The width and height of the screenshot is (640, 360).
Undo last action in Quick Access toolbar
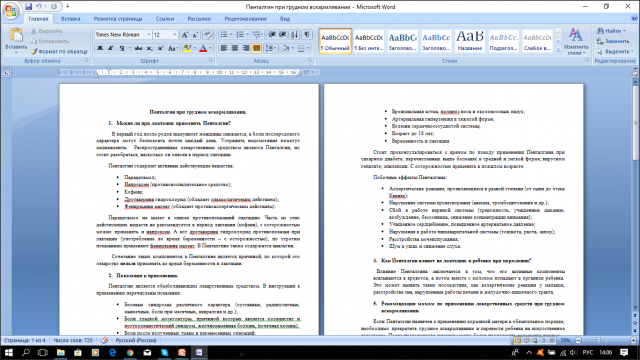click(39, 7)
